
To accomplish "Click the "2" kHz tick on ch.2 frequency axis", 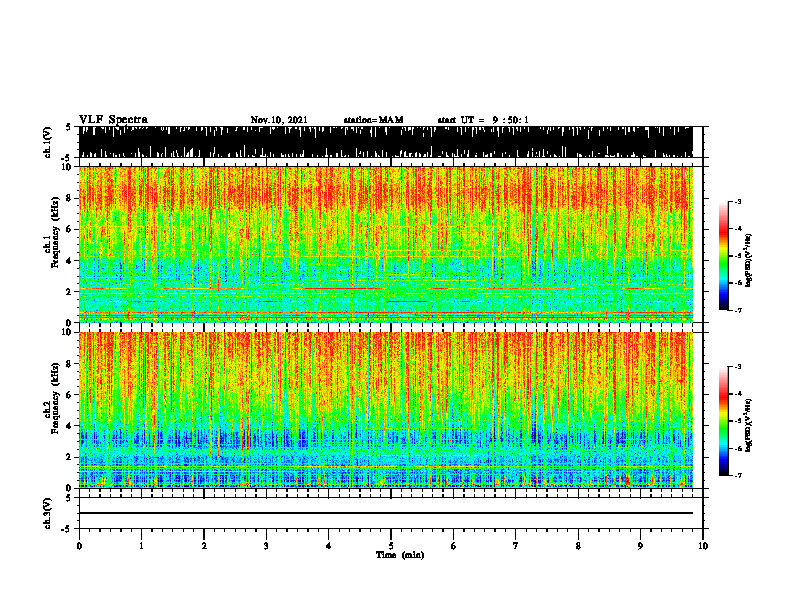I will click(70, 457).
